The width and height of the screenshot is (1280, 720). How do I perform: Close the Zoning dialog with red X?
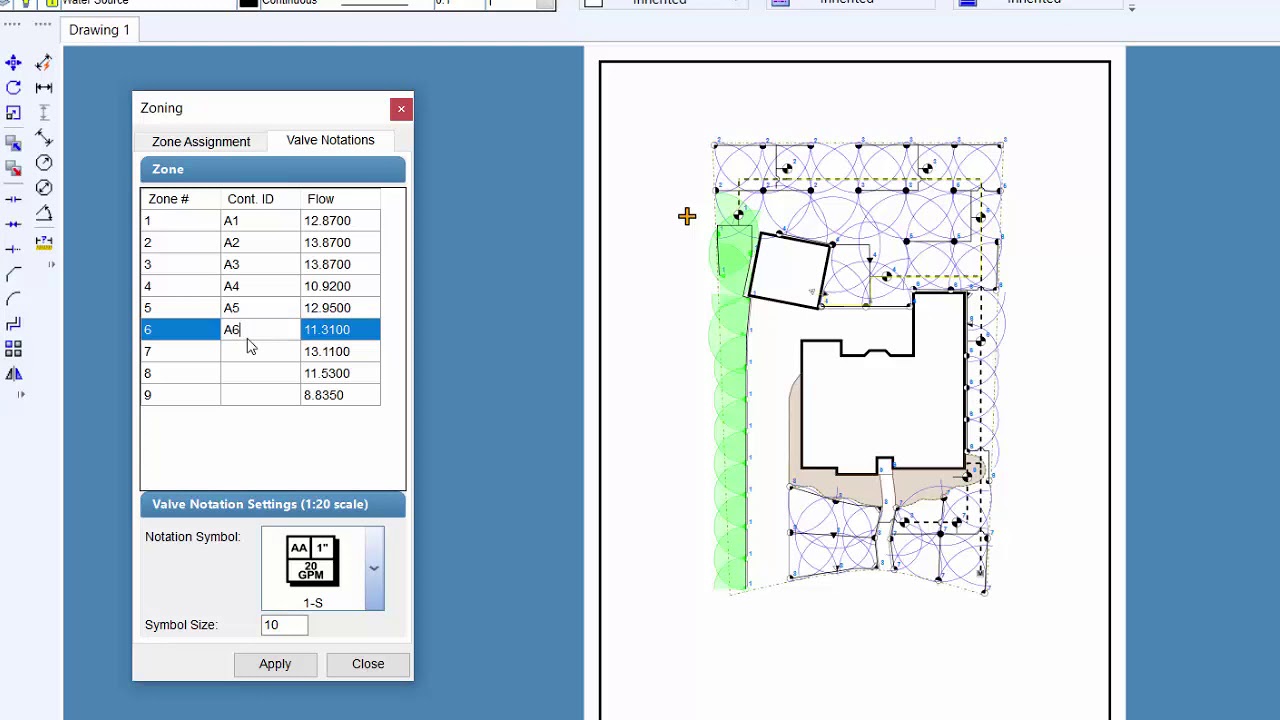point(401,108)
